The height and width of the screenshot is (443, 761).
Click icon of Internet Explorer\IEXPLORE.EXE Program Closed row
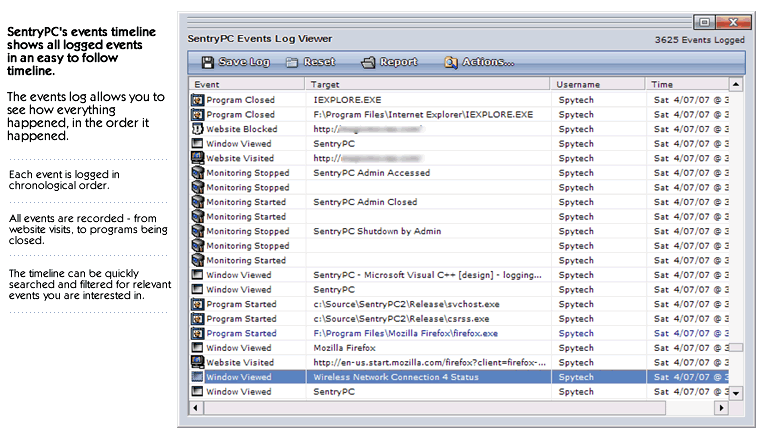tap(197, 115)
